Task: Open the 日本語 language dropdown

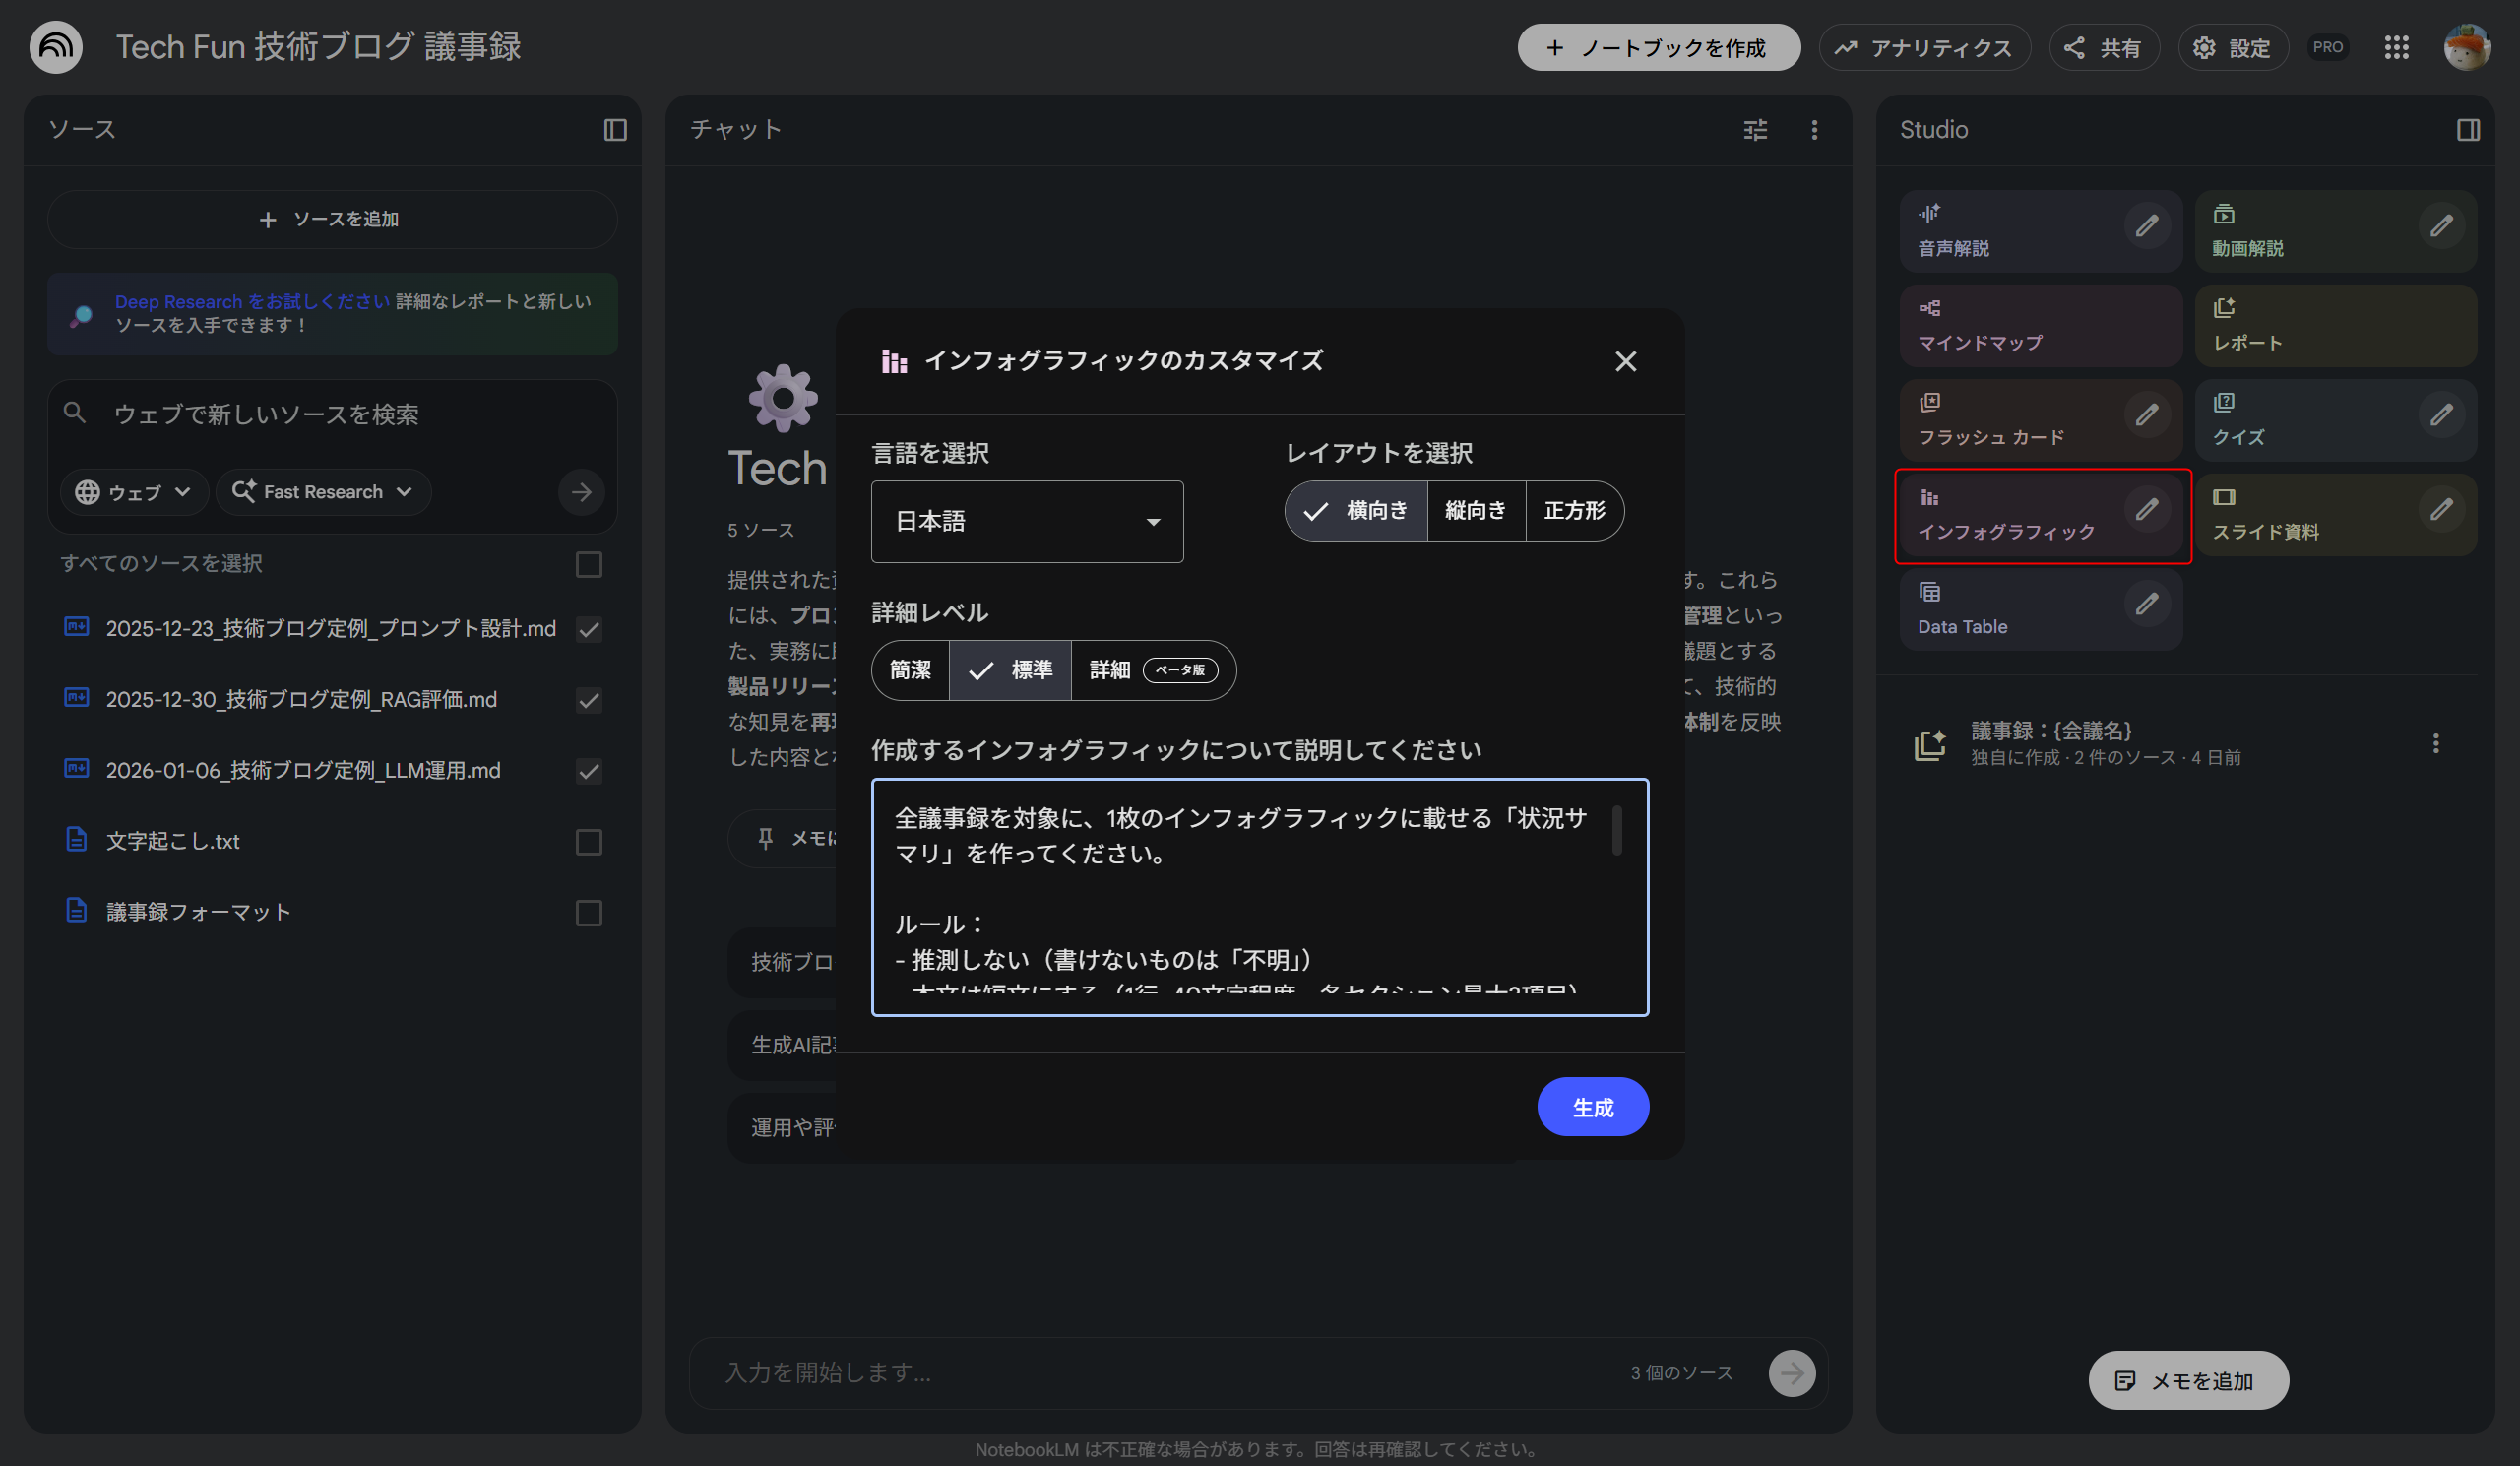Action: tap(1026, 522)
